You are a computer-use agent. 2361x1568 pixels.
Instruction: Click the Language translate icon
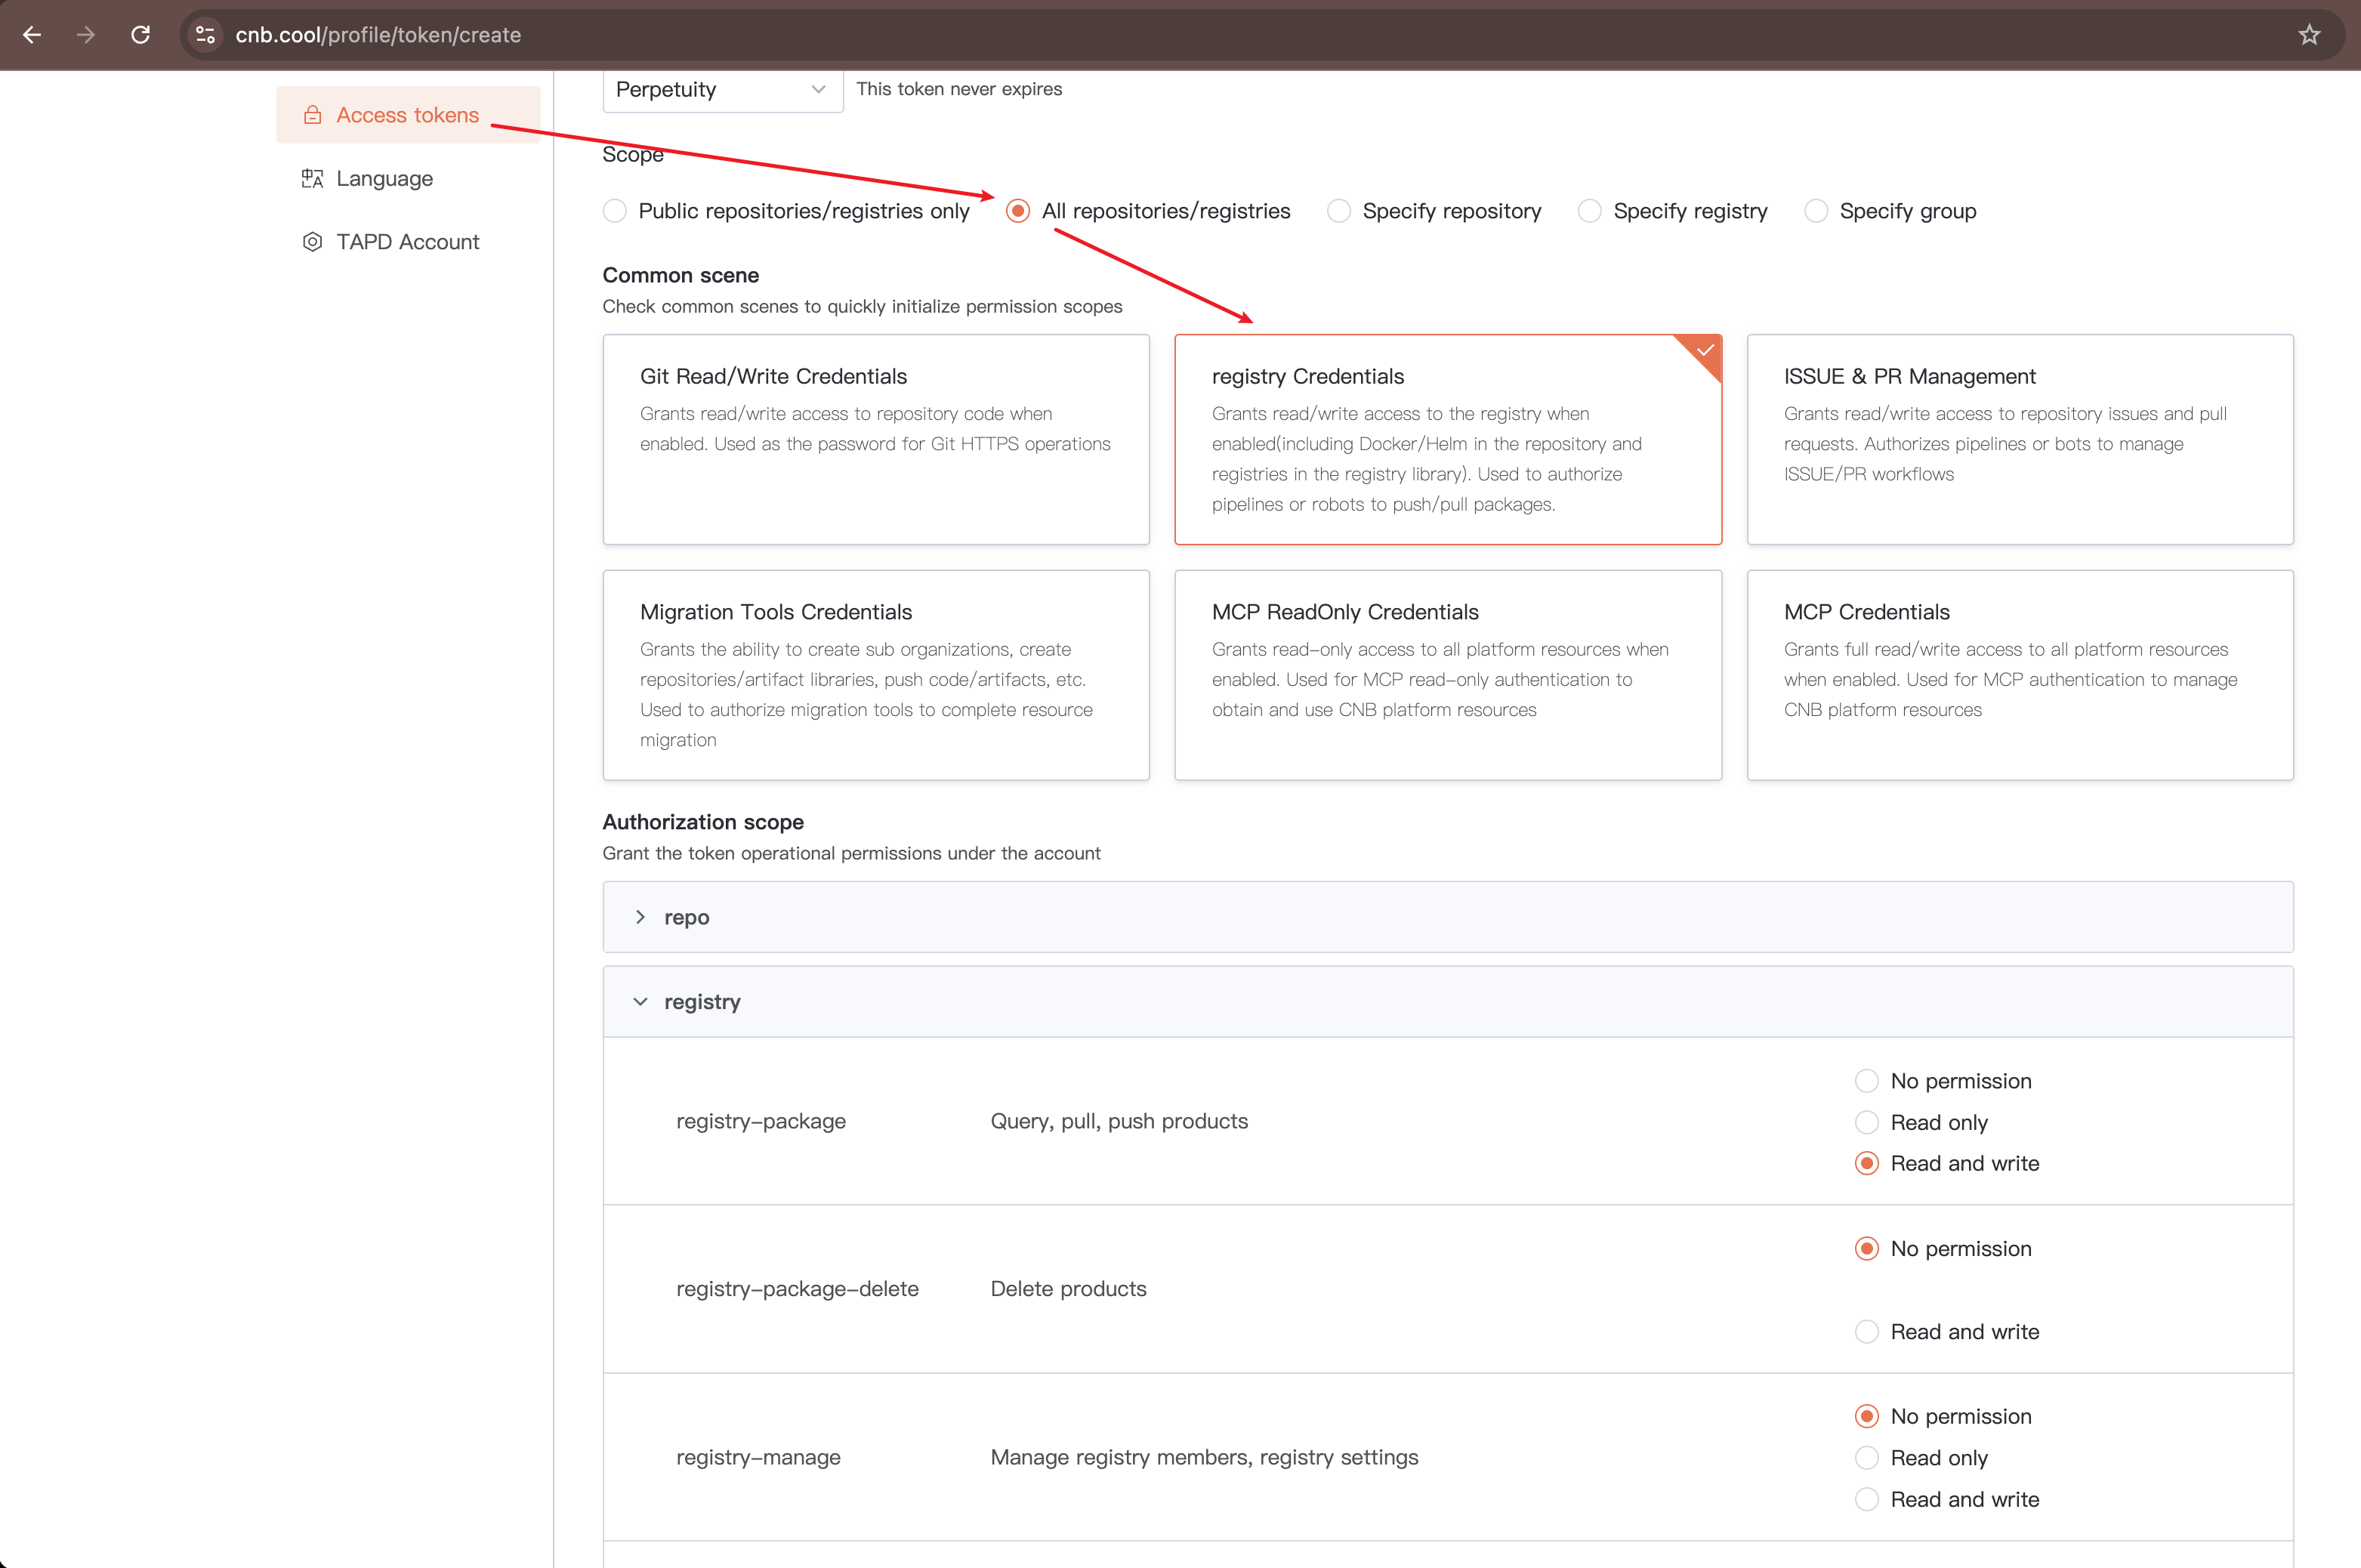pos(313,179)
